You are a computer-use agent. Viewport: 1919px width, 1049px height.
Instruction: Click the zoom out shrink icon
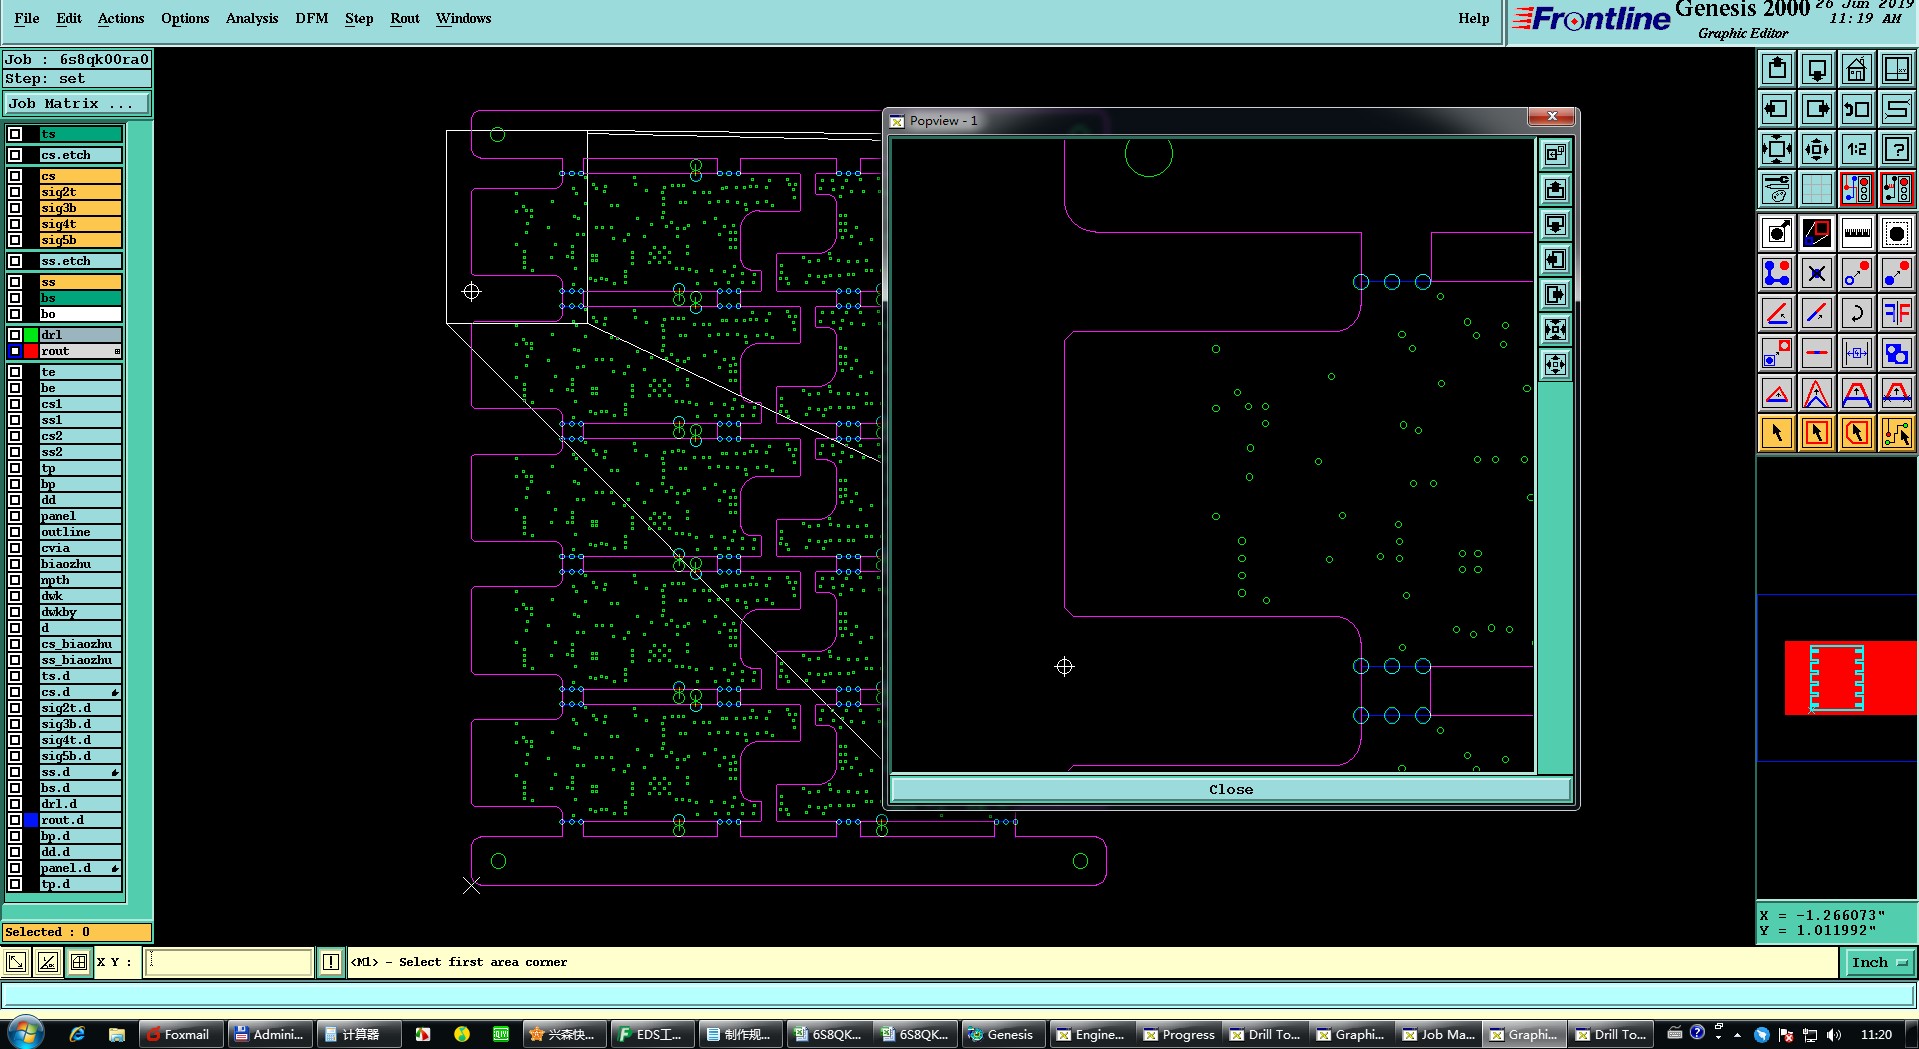[1817, 149]
